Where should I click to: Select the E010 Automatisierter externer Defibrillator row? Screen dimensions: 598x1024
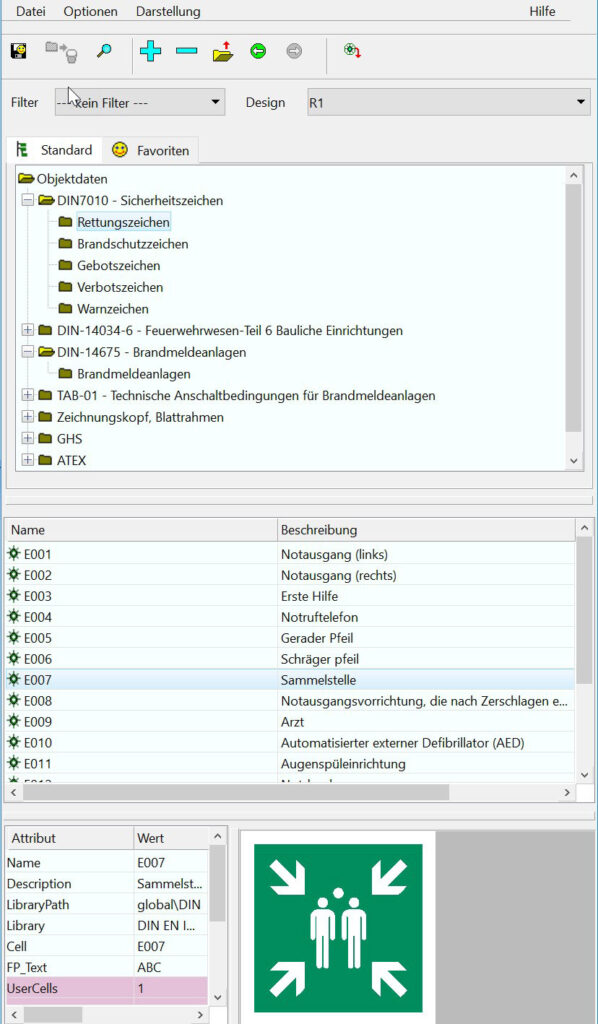click(290, 743)
